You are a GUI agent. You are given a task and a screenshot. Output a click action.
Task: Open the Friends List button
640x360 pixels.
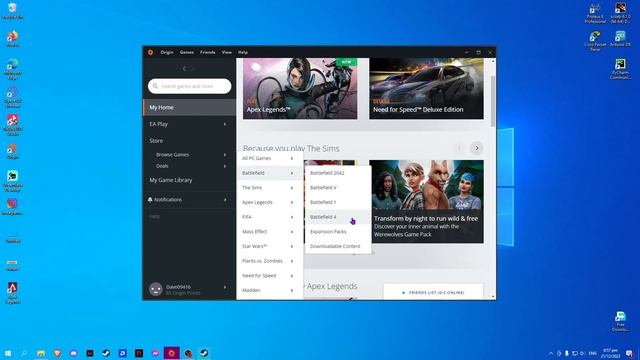pos(433,292)
